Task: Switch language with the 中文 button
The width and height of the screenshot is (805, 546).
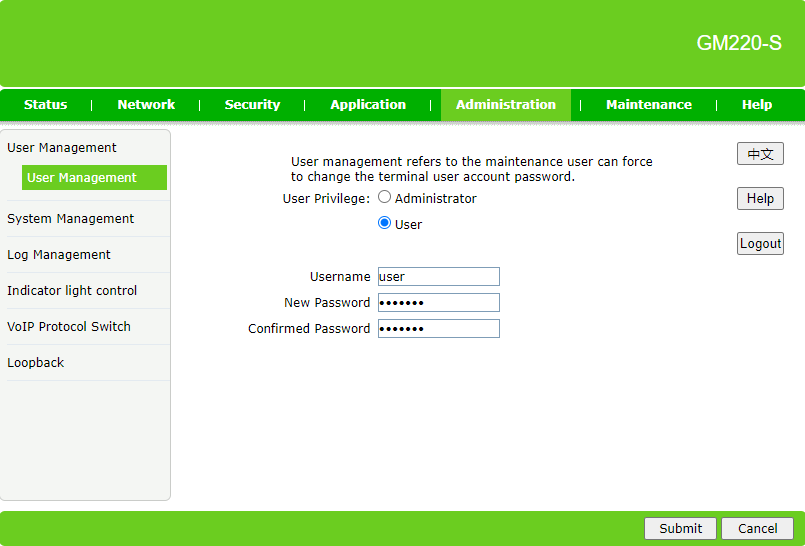Action: click(x=760, y=154)
